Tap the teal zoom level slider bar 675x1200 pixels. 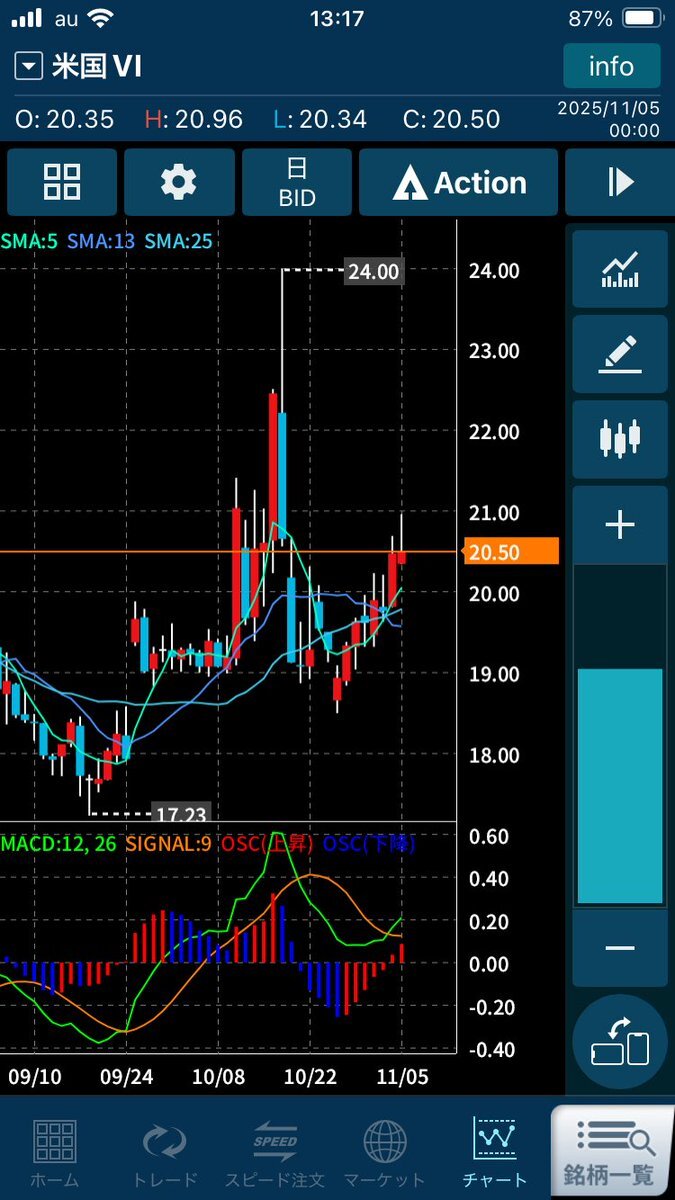tap(620, 785)
